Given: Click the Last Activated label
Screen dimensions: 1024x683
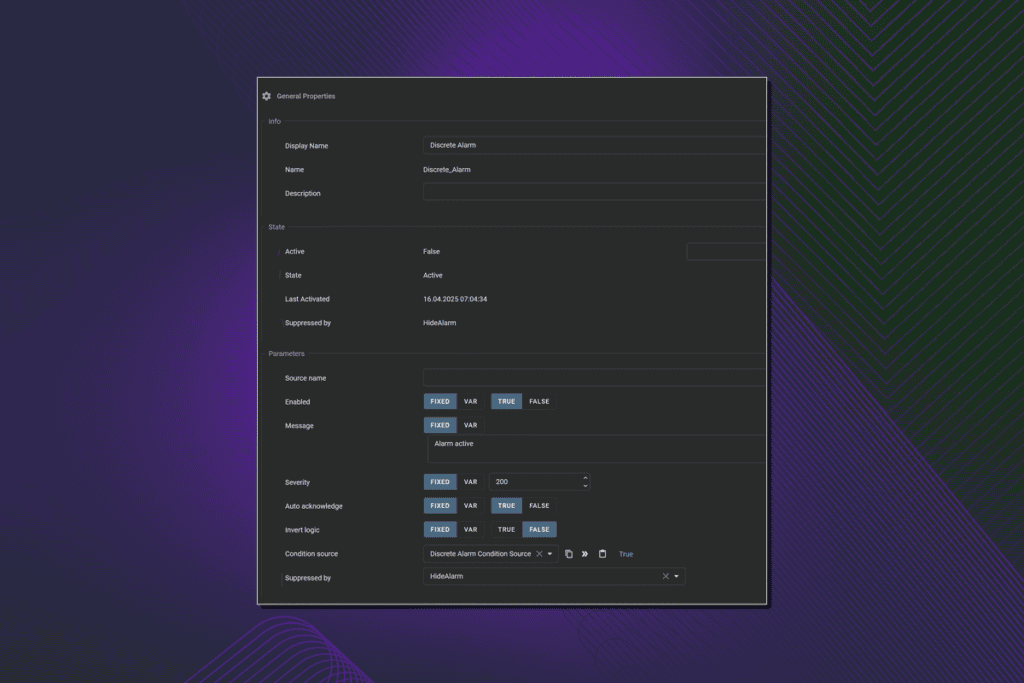Looking at the screenshot, I should point(307,299).
